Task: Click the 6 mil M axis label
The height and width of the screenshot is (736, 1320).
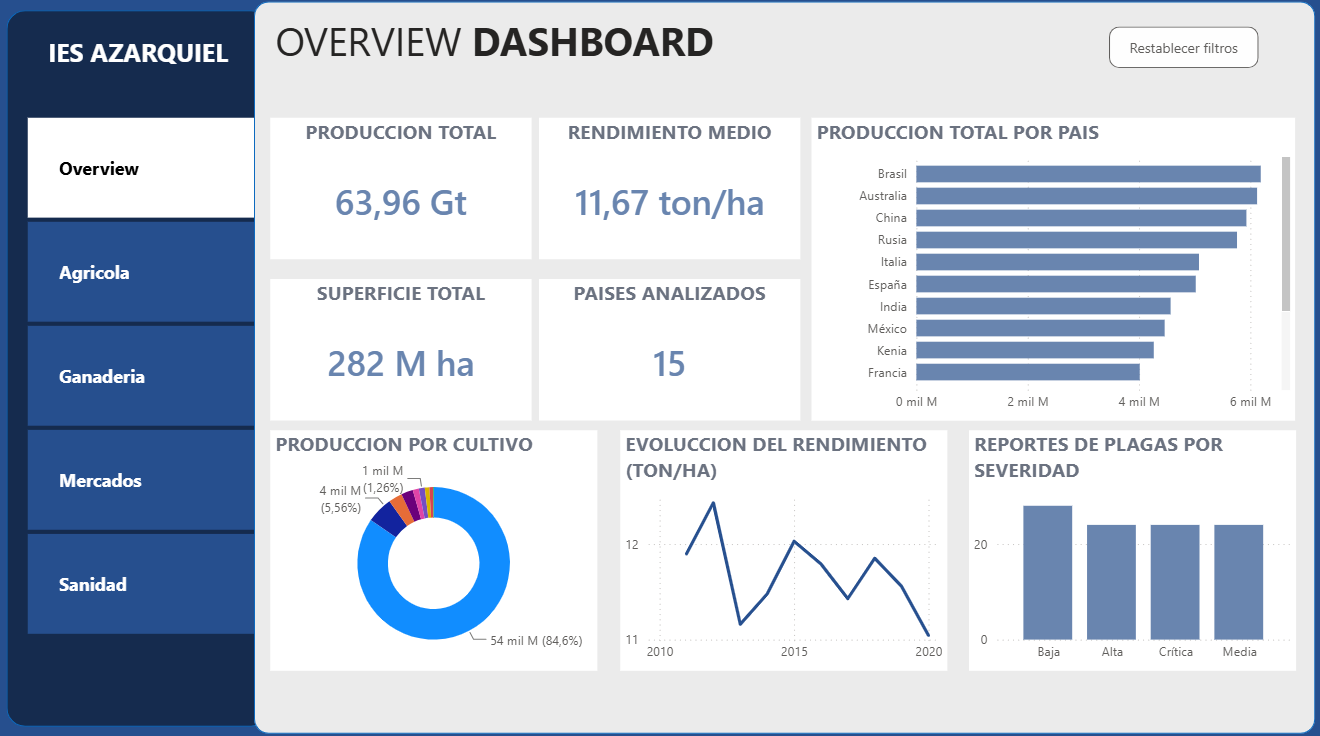Action: pyautogui.click(x=1250, y=402)
